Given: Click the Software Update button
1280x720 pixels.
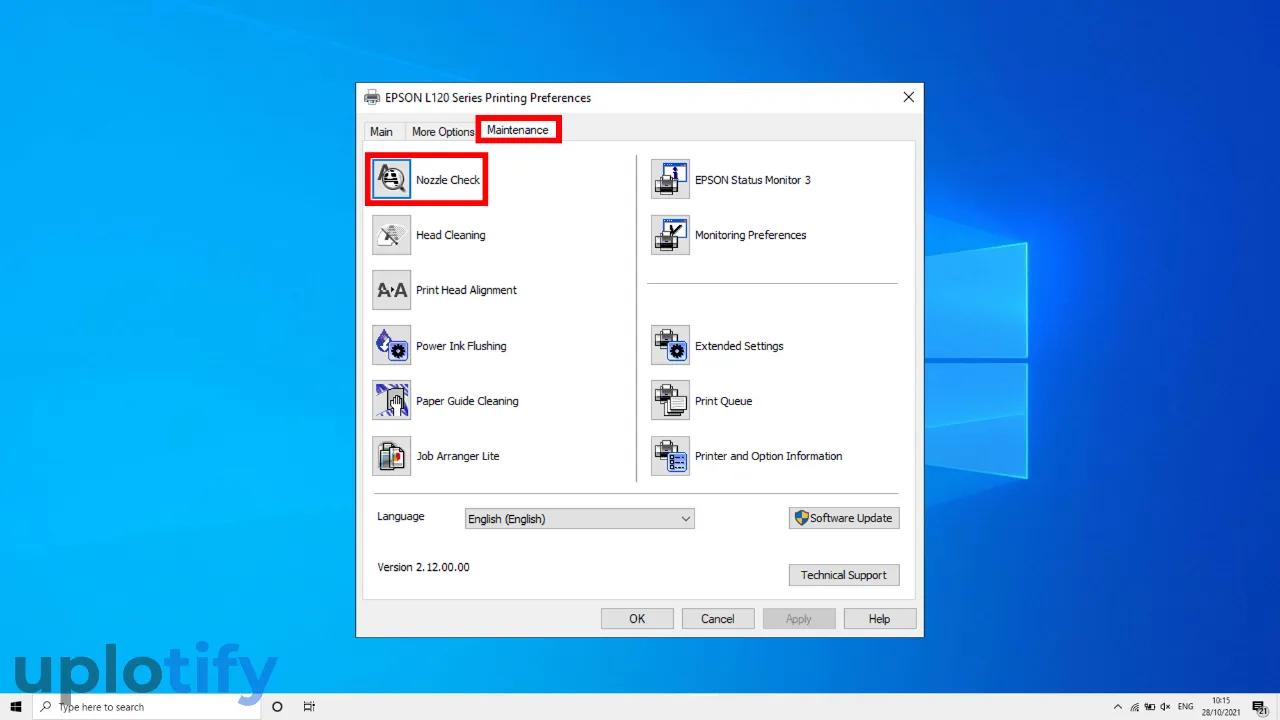Looking at the screenshot, I should pos(844,518).
